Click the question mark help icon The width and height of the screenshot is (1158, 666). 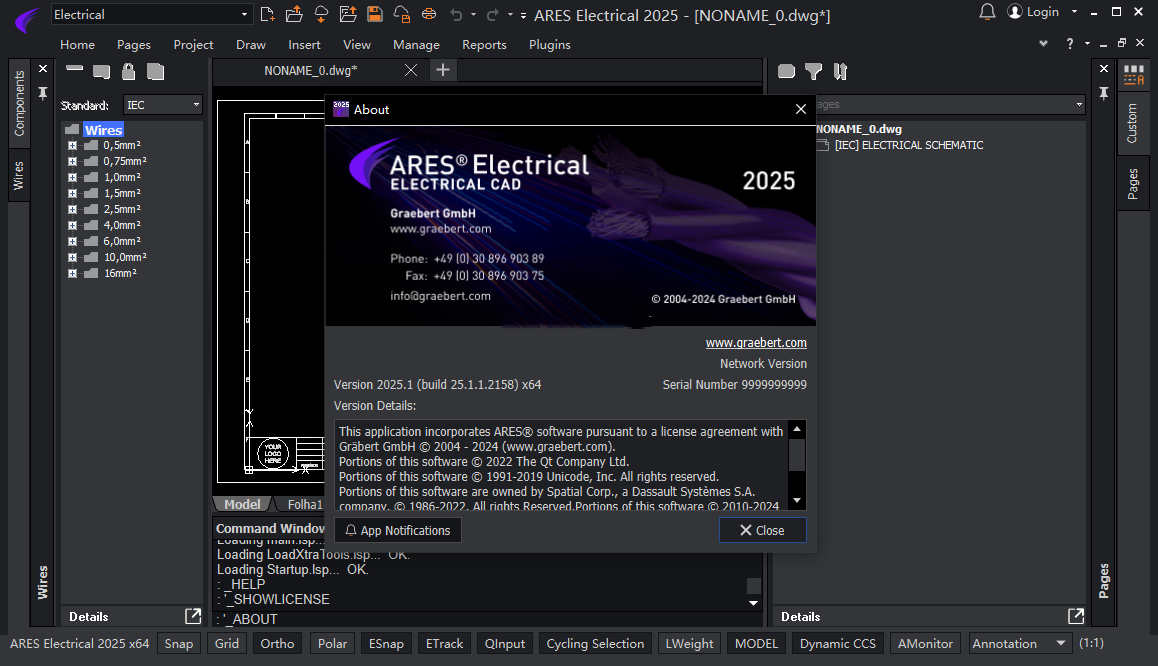pos(1069,44)
